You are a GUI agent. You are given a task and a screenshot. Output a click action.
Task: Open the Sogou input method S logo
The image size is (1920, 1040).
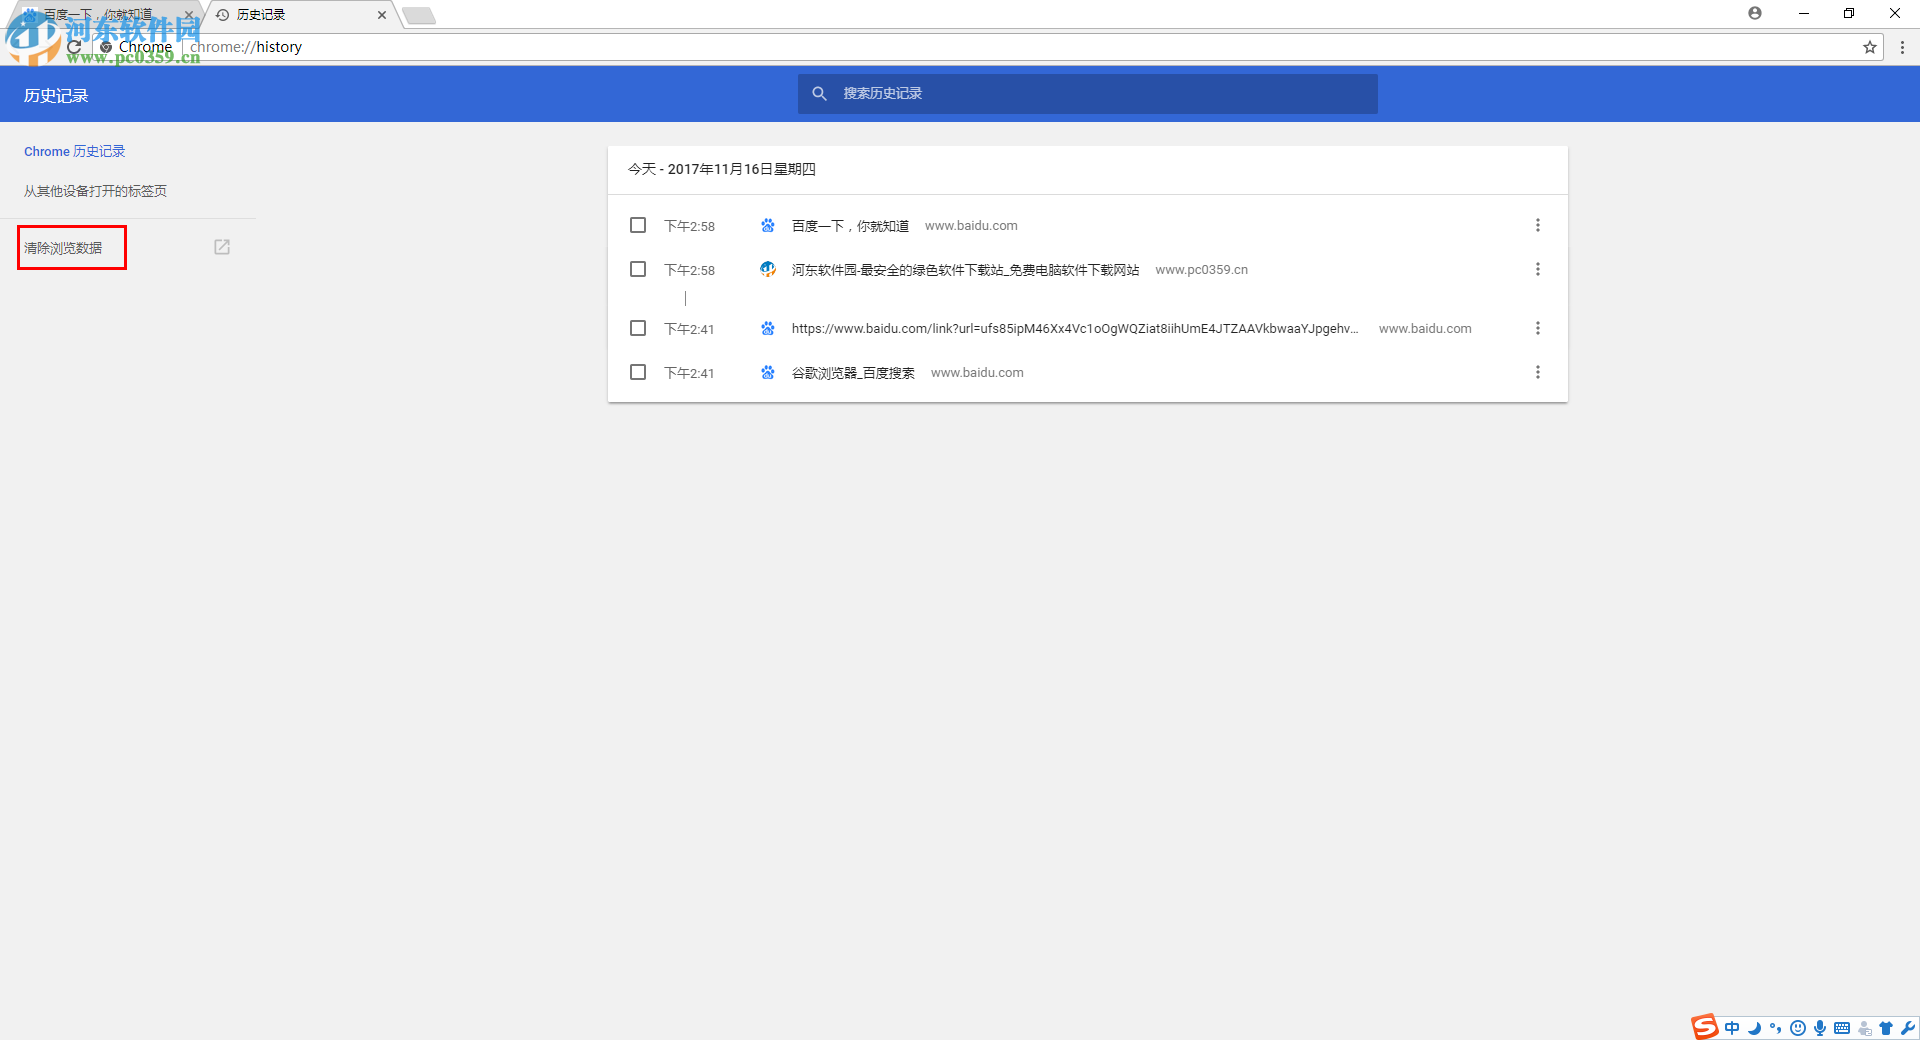tap(1704, 1027)
